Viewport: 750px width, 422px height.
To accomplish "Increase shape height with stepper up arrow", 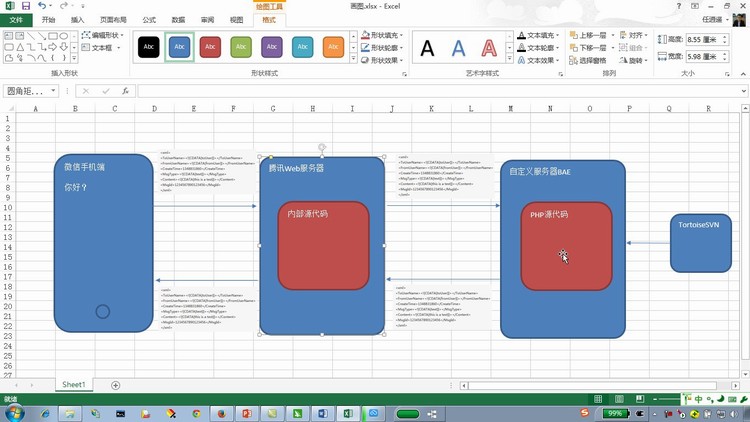I will tap(725, 37).
